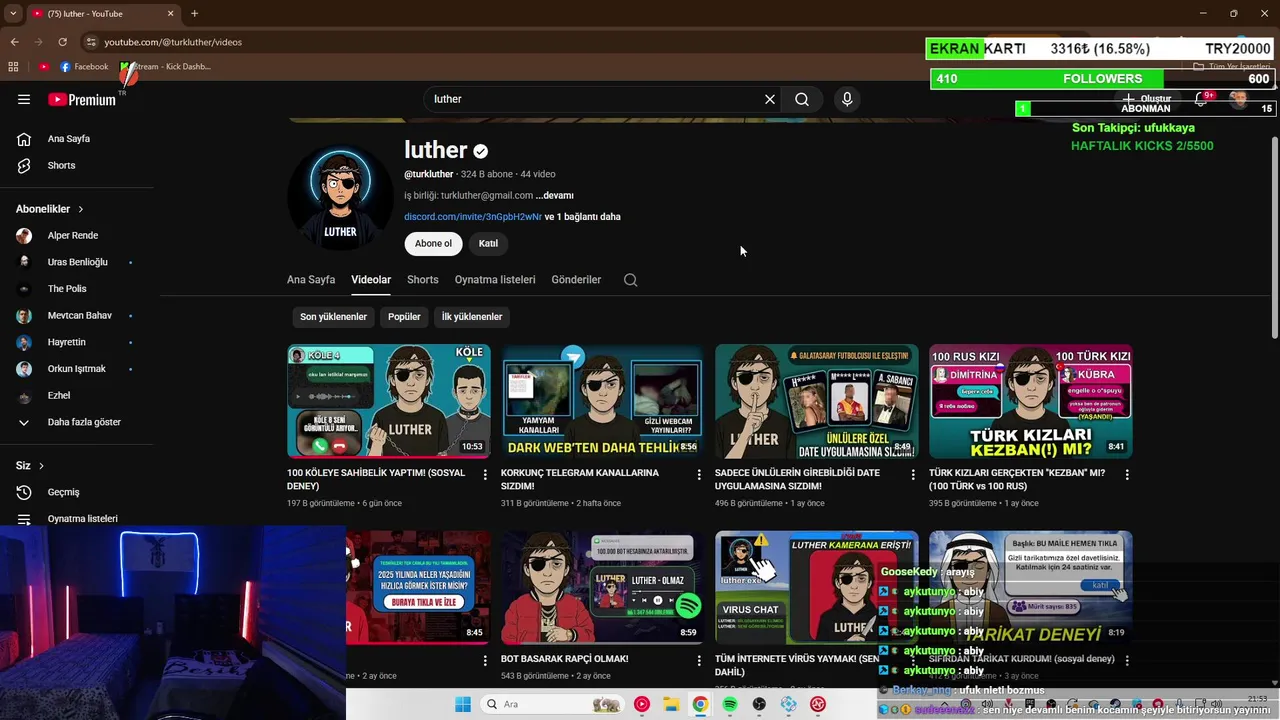Image resolution: width=1280 pixels, height=720 pixels.
Task: Select the Videolar tab
Action: click(371, 280)
